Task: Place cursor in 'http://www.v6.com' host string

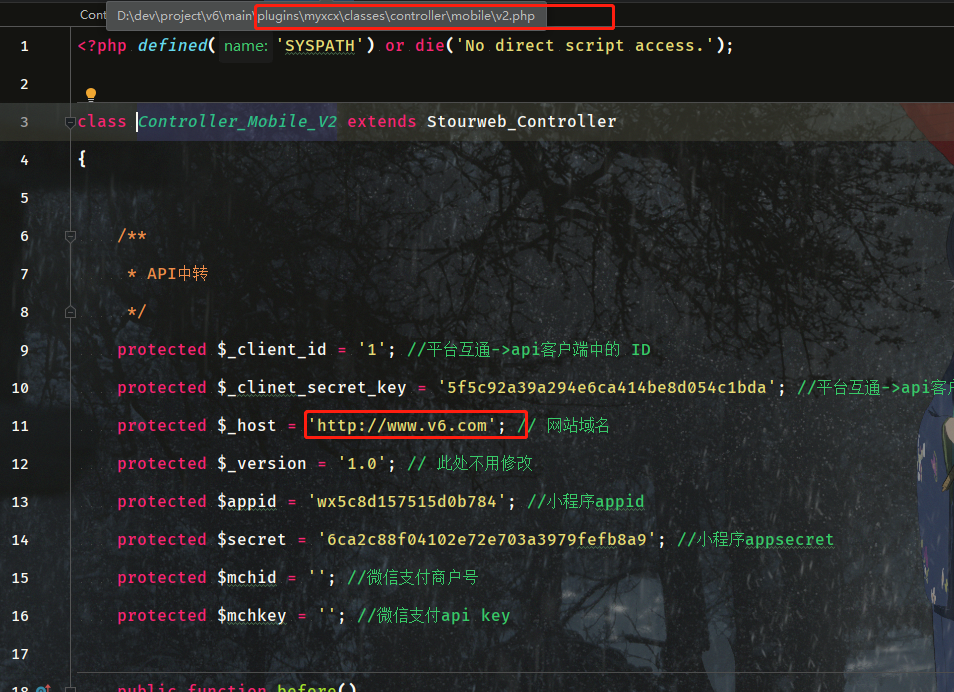Action: [401, 426]
